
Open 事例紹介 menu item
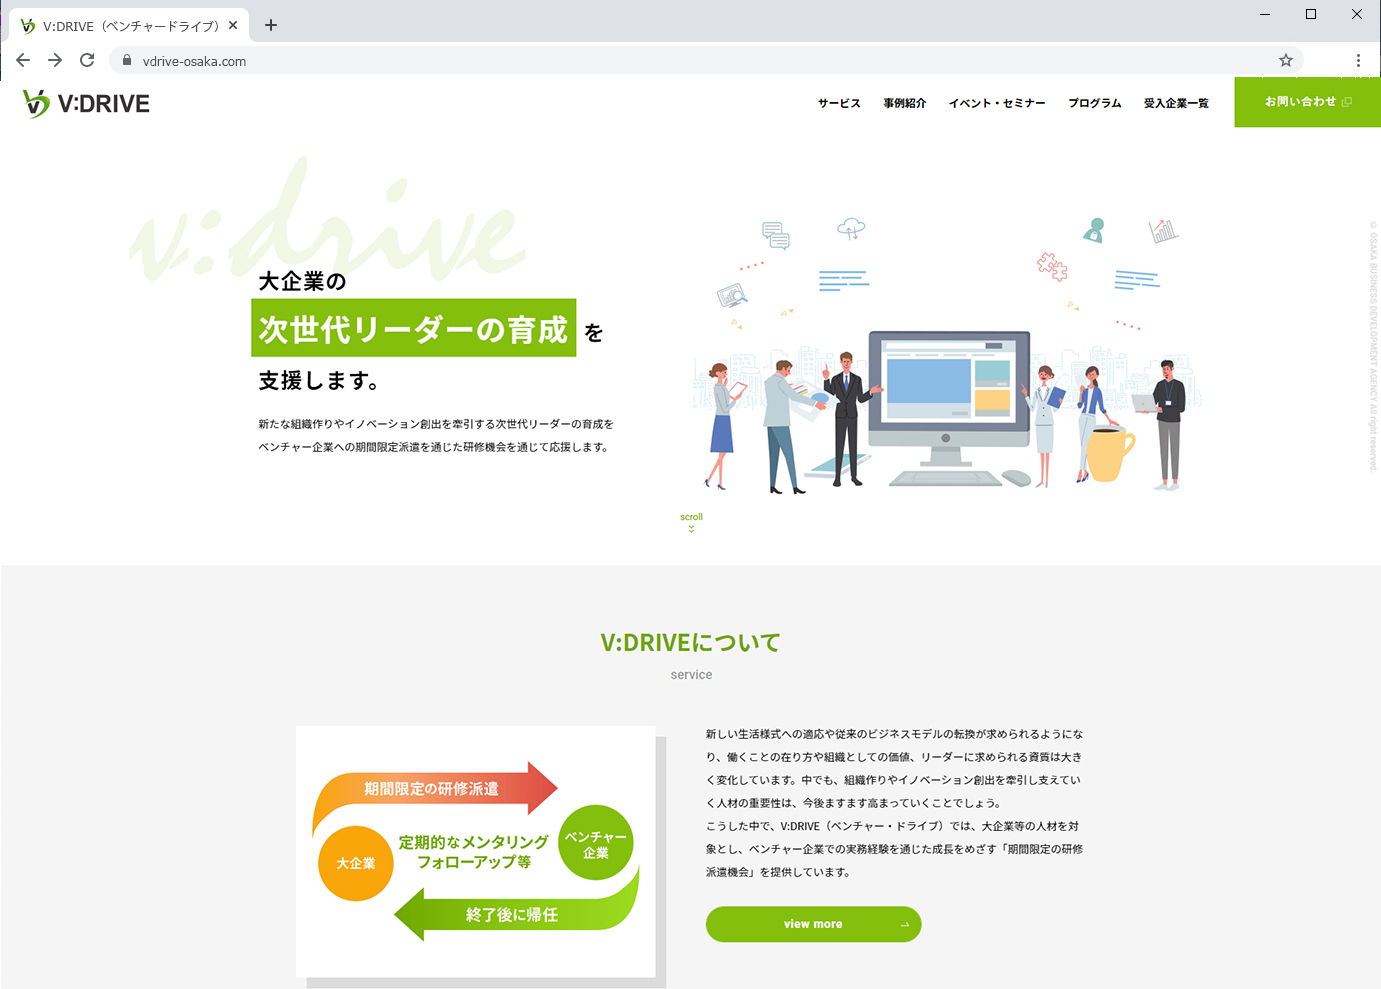point(904,103)
